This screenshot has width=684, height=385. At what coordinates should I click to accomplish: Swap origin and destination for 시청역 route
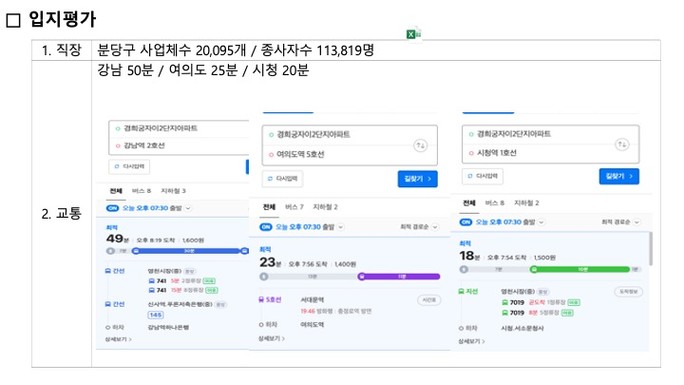pyautogui.click(x=622, y=144)
